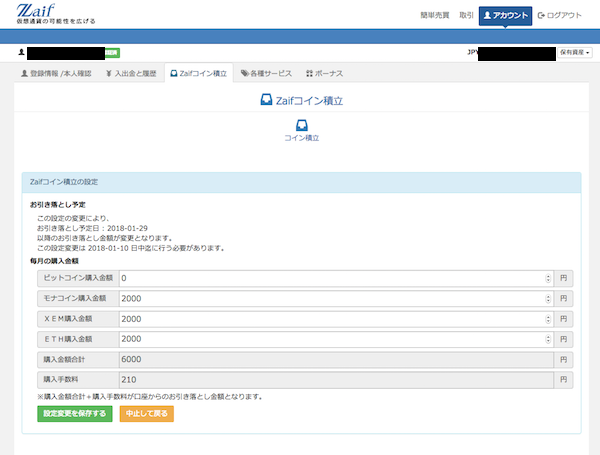Click the コイン積立 inbox icon

tap(302, 125)
